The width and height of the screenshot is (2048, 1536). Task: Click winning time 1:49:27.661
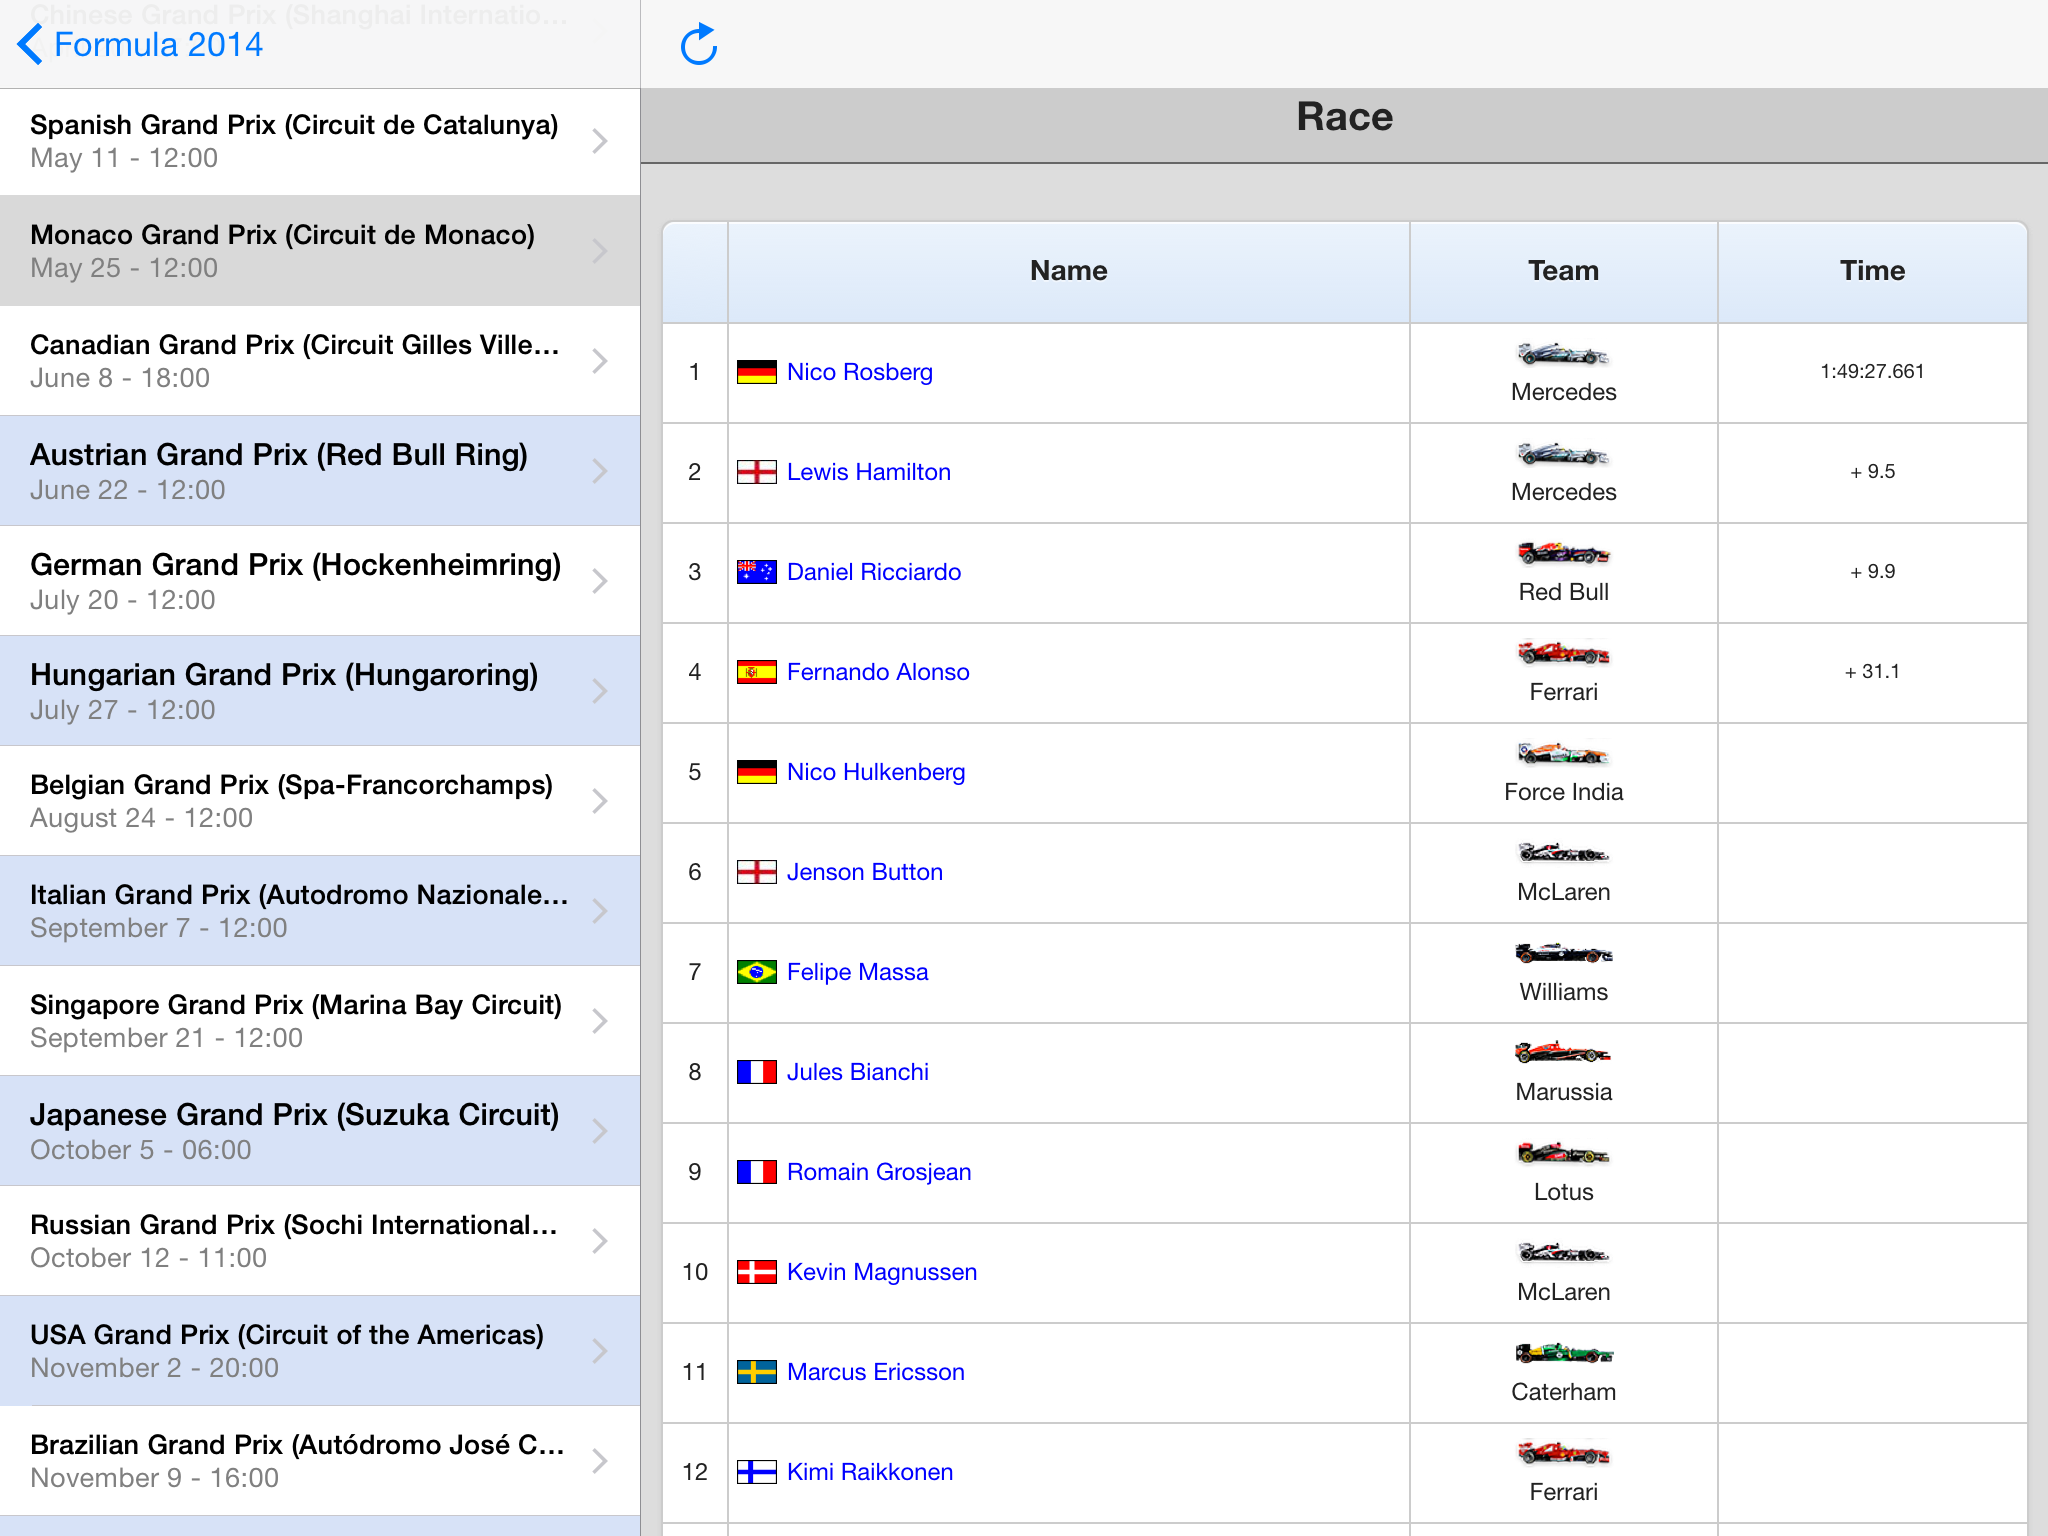pos(1872,372)
